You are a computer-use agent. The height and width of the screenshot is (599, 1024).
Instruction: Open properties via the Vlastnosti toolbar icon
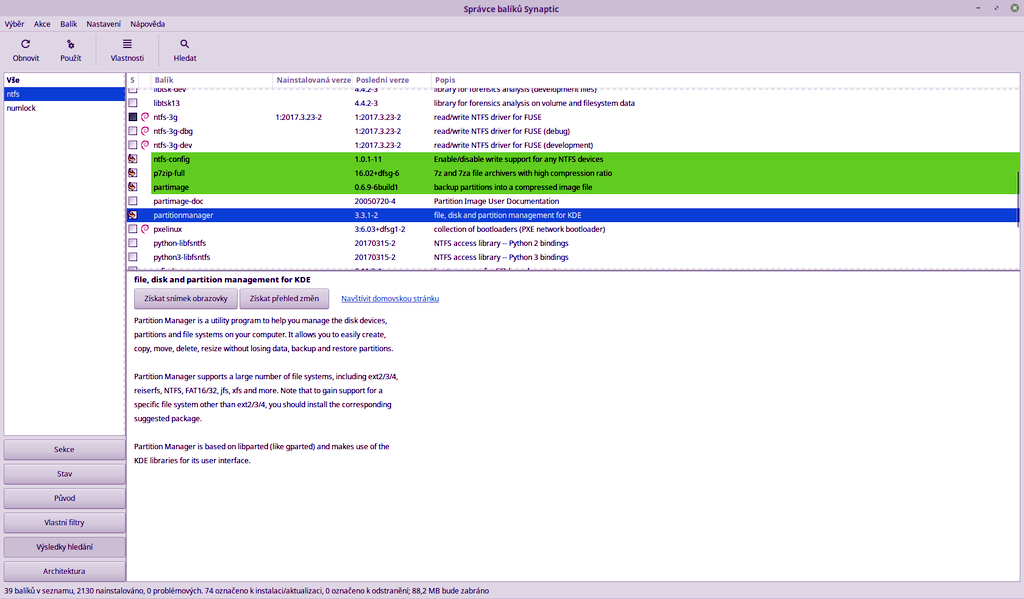127,43
